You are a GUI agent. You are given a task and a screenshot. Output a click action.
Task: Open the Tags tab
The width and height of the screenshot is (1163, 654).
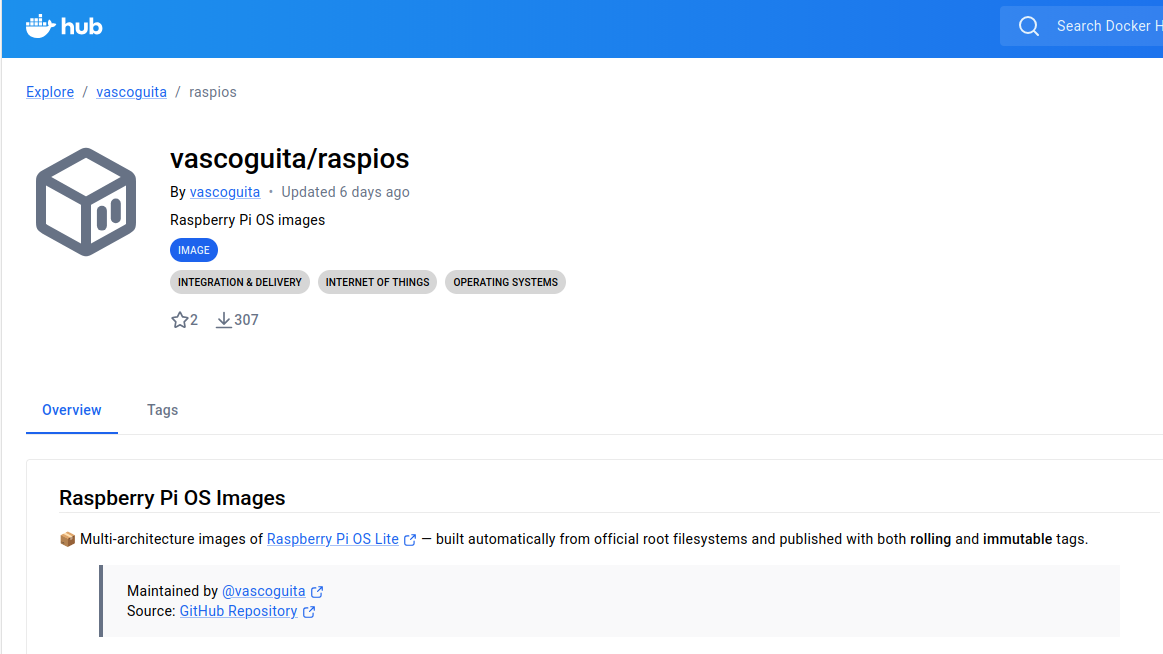point(162,410)
